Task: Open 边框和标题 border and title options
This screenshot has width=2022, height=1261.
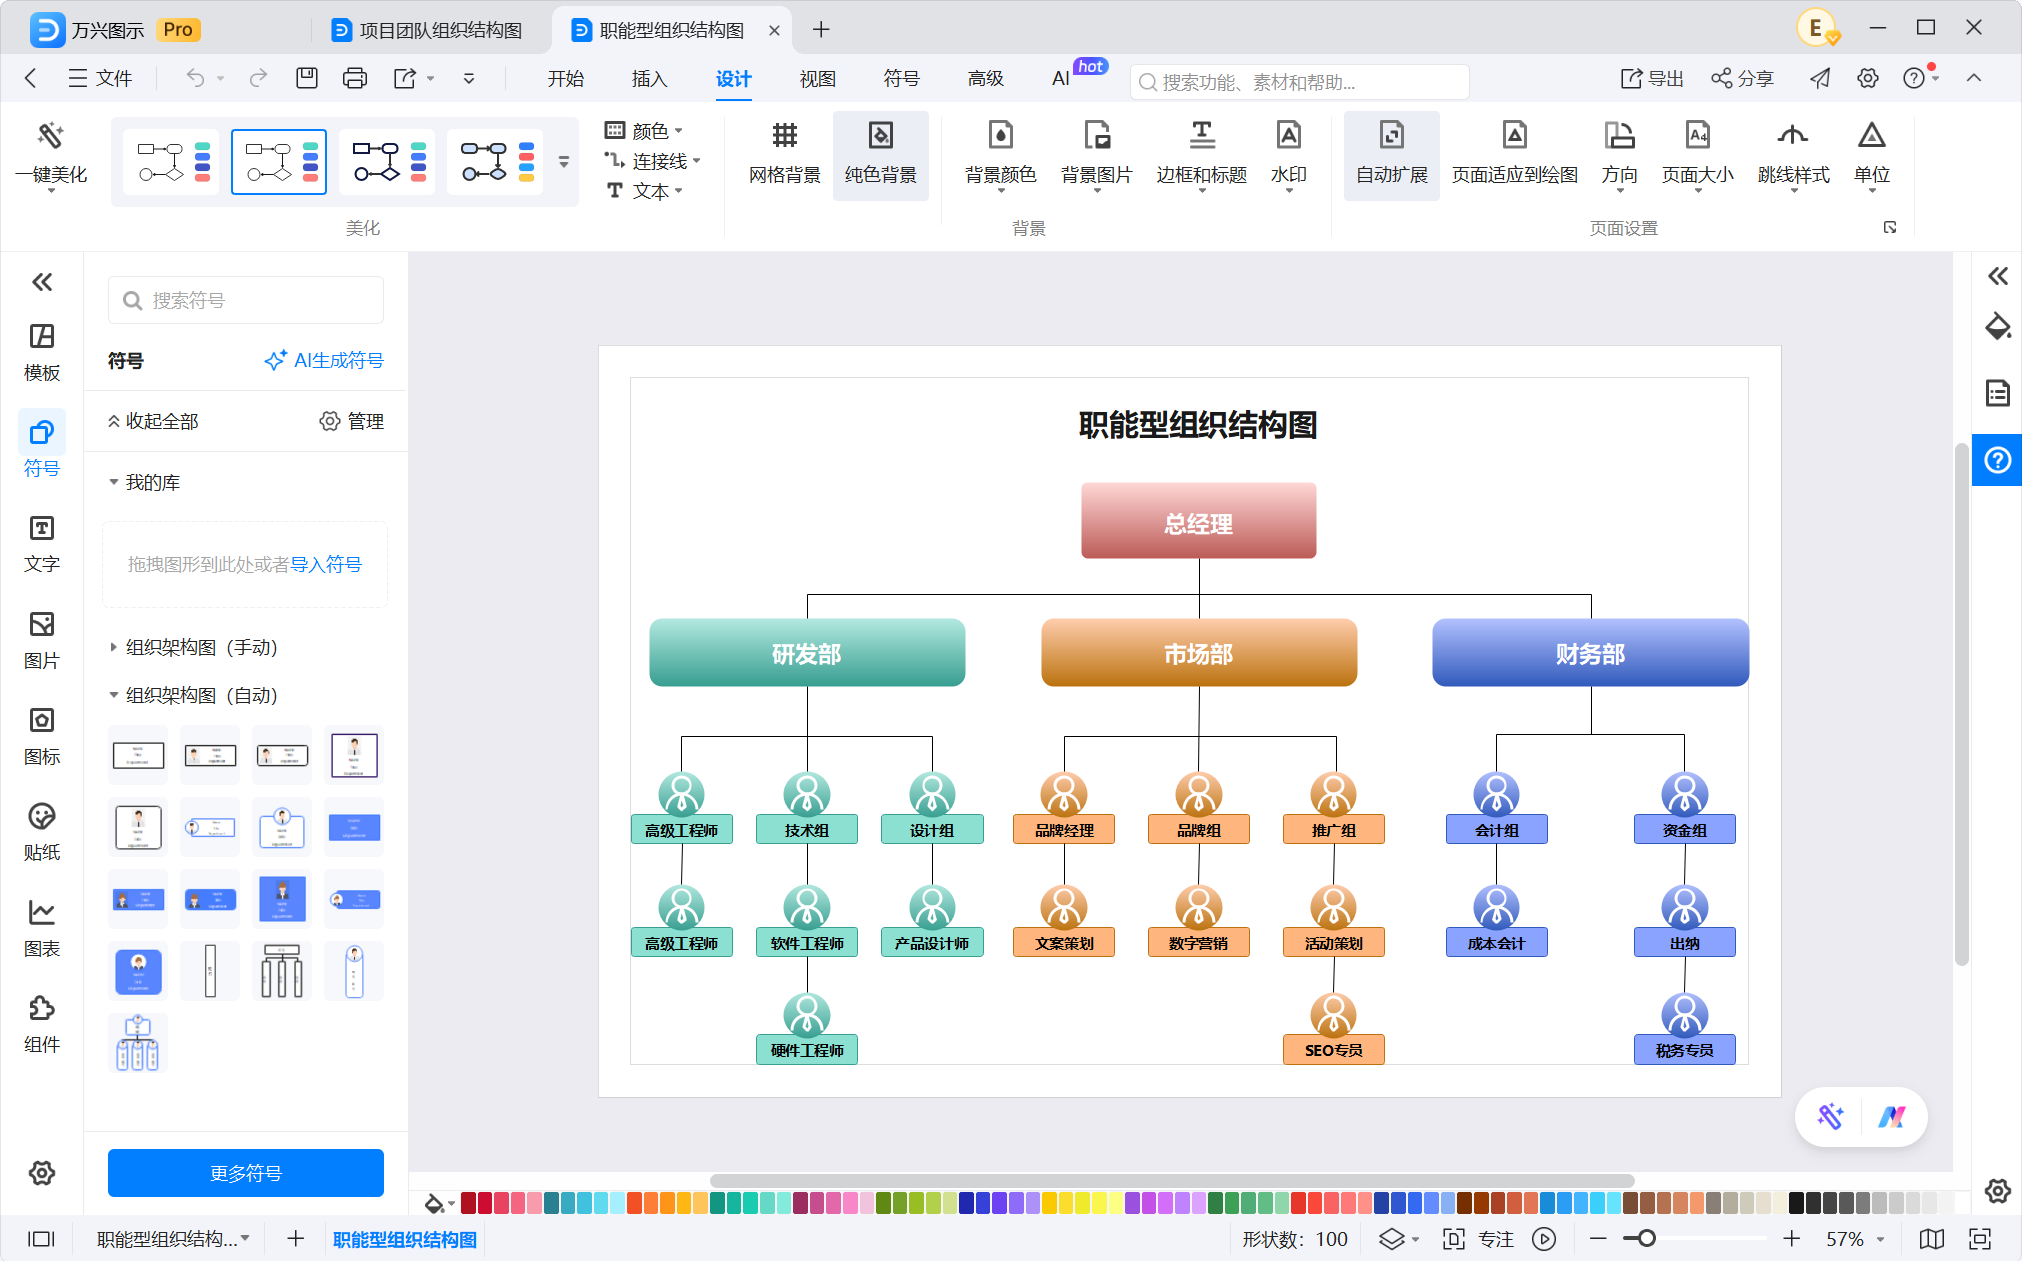Action: tap(1202, 155)
